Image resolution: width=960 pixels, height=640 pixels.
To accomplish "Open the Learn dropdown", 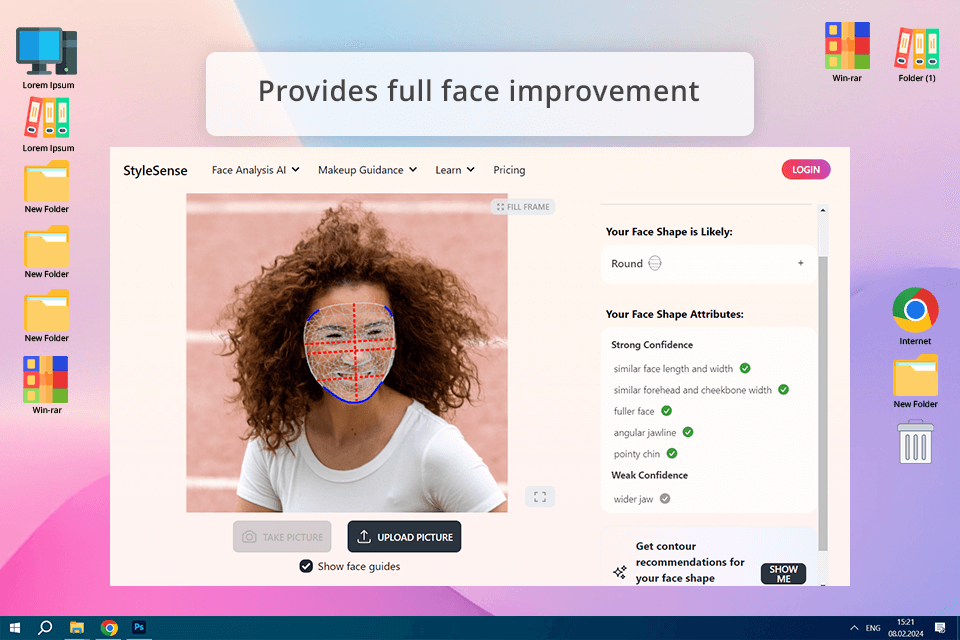I will pyautogui.click(x=454, y=170).
